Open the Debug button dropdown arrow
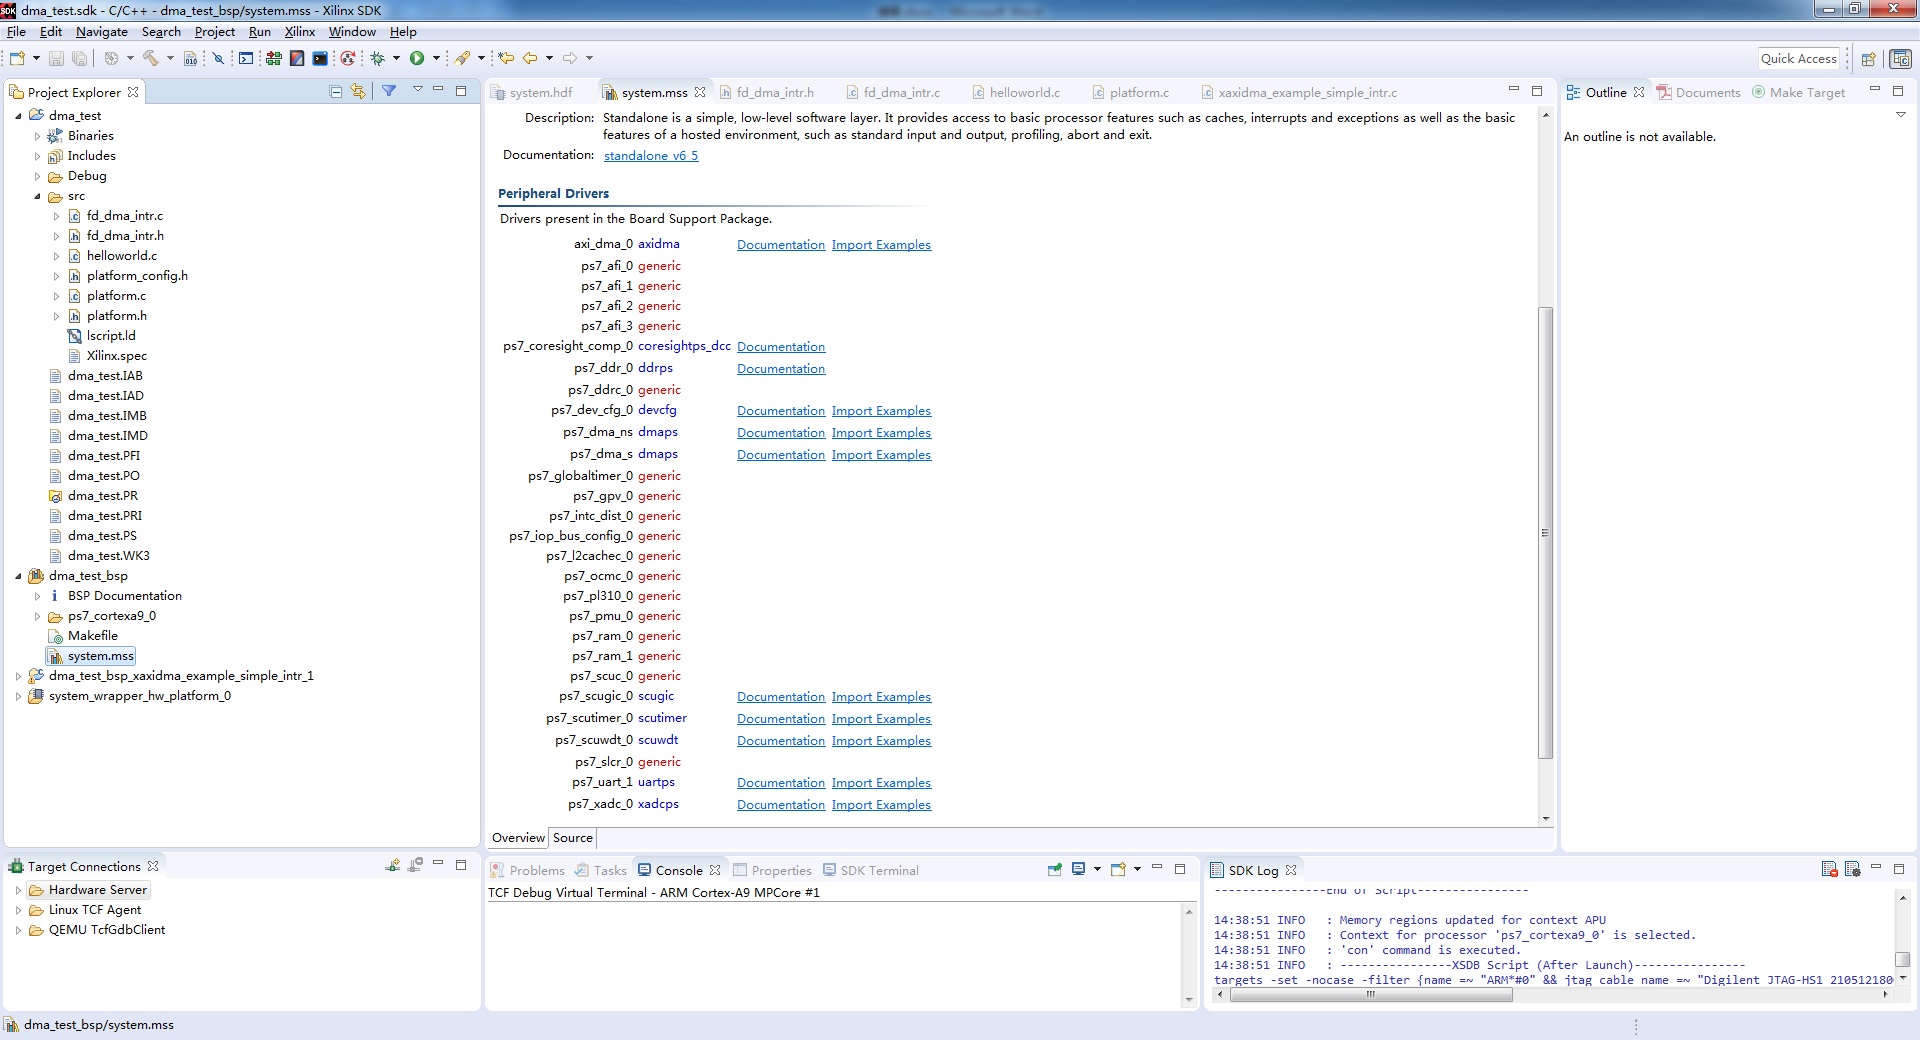Viewport: 1920px width, 1040px height. pyautogui.click(x=397, y=58)
